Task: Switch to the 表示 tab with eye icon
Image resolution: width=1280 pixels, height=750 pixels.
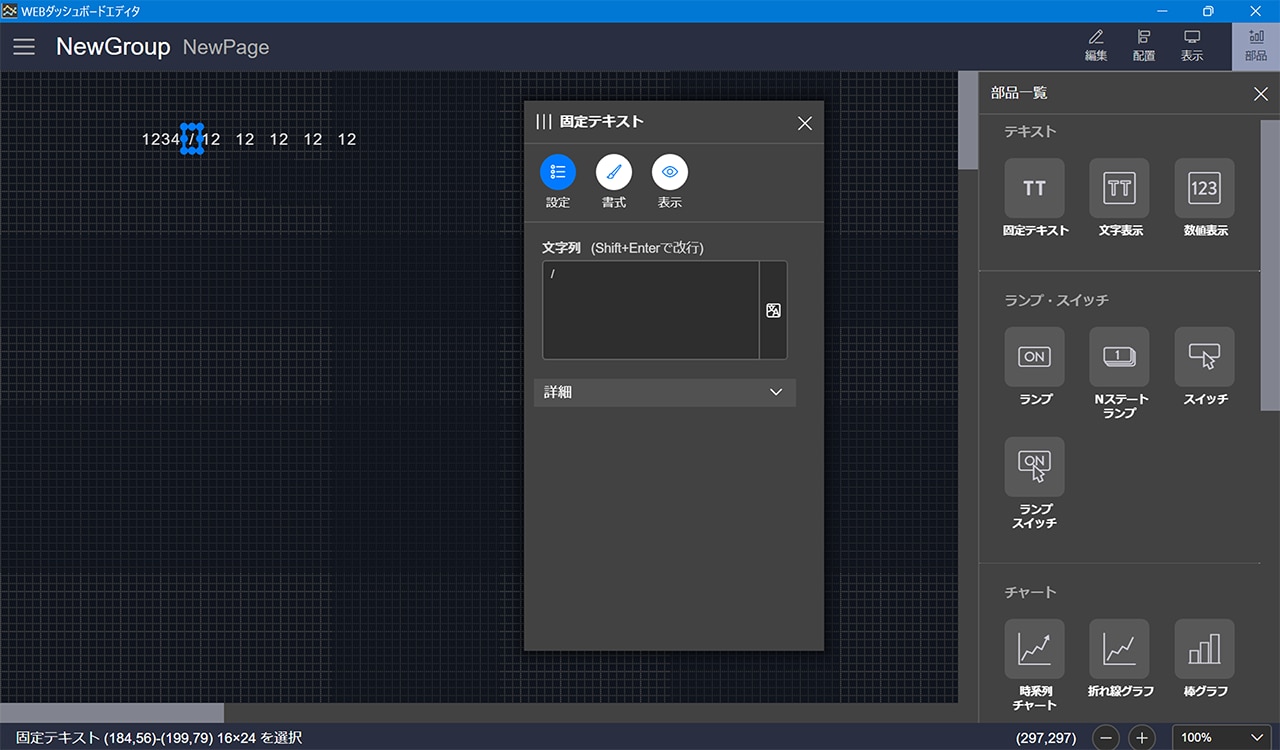Action: pos(670,173)
